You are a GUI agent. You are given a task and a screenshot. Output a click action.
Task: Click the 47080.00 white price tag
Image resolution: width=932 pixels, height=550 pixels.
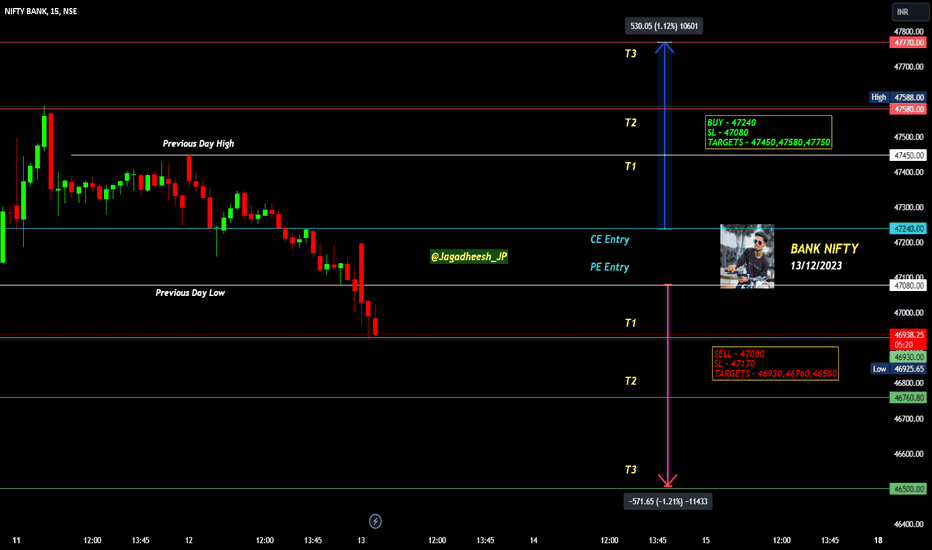(908, 285)
